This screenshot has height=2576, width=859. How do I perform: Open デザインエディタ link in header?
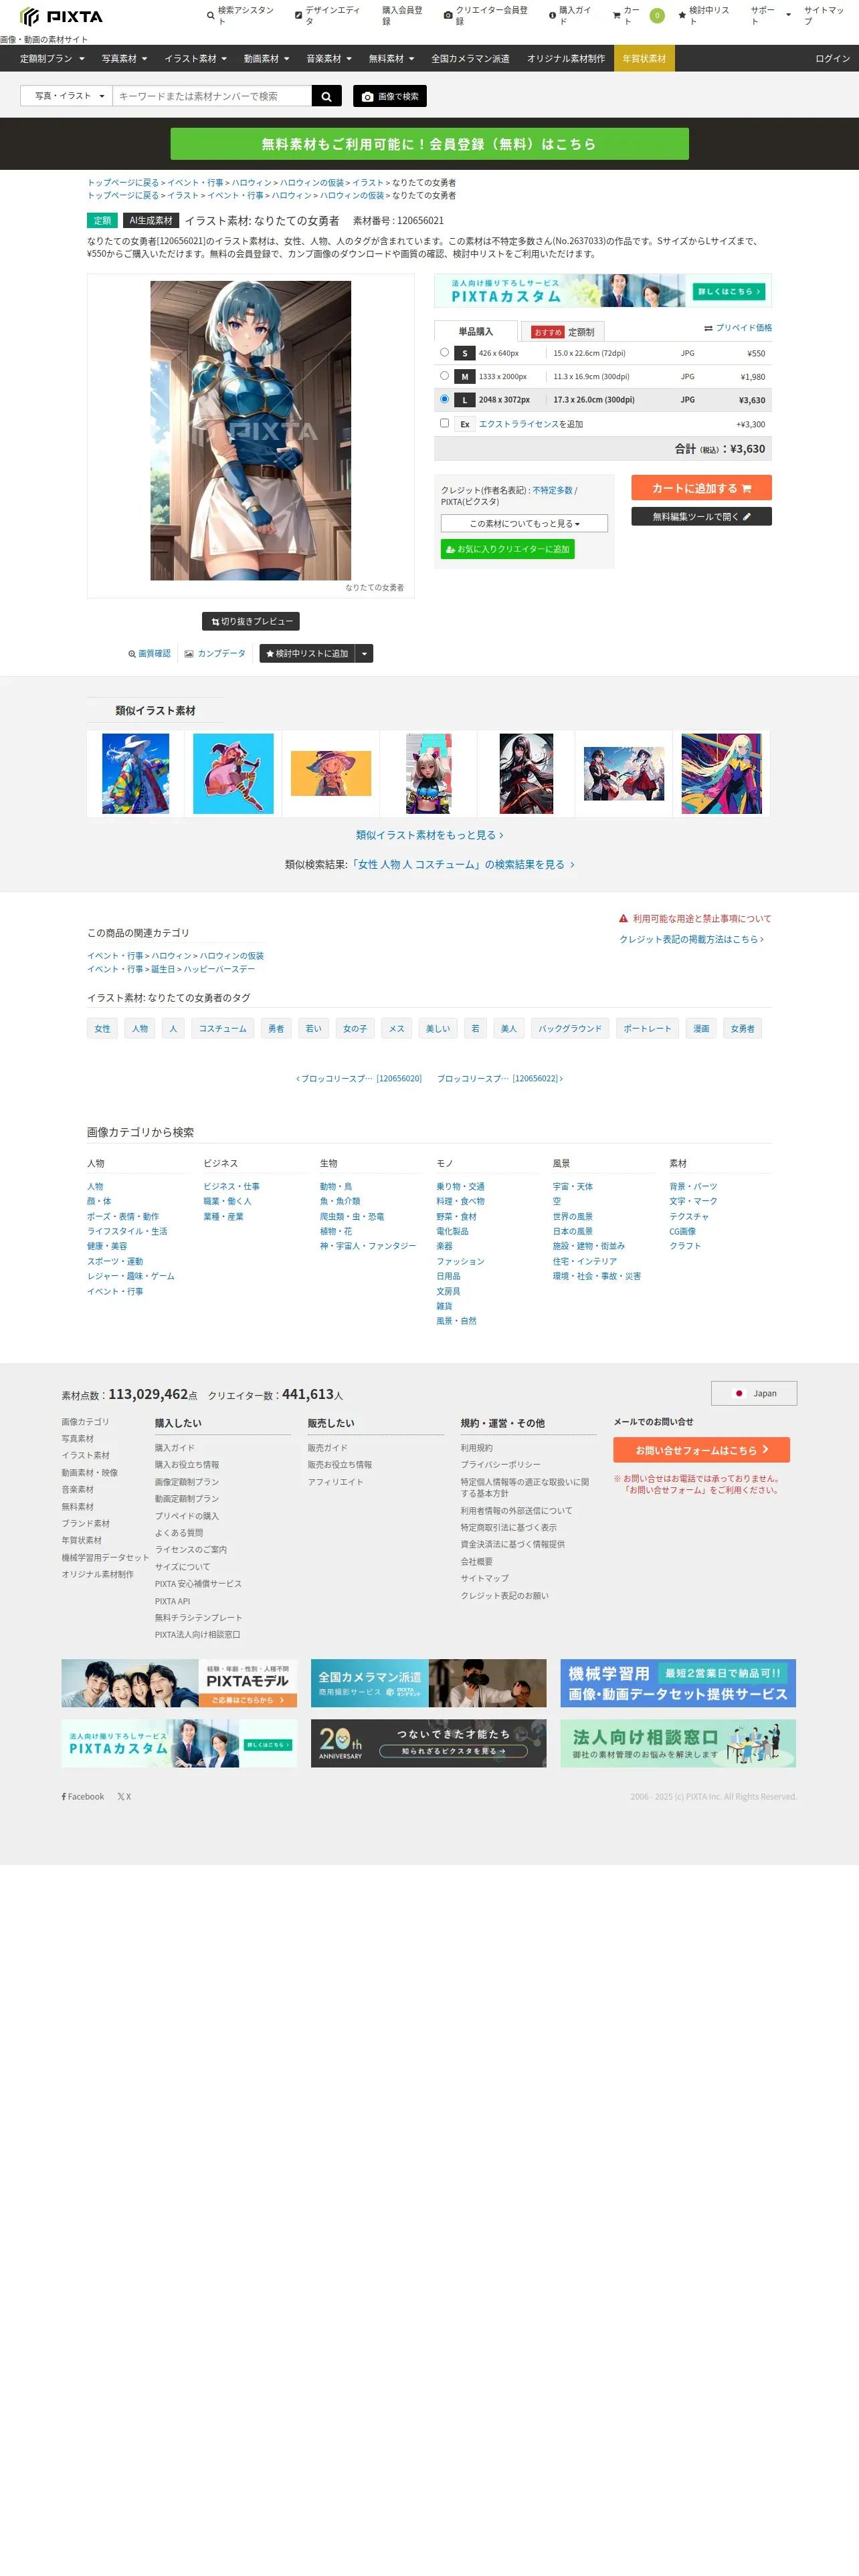pyautogui.click(x=328, y=15)
